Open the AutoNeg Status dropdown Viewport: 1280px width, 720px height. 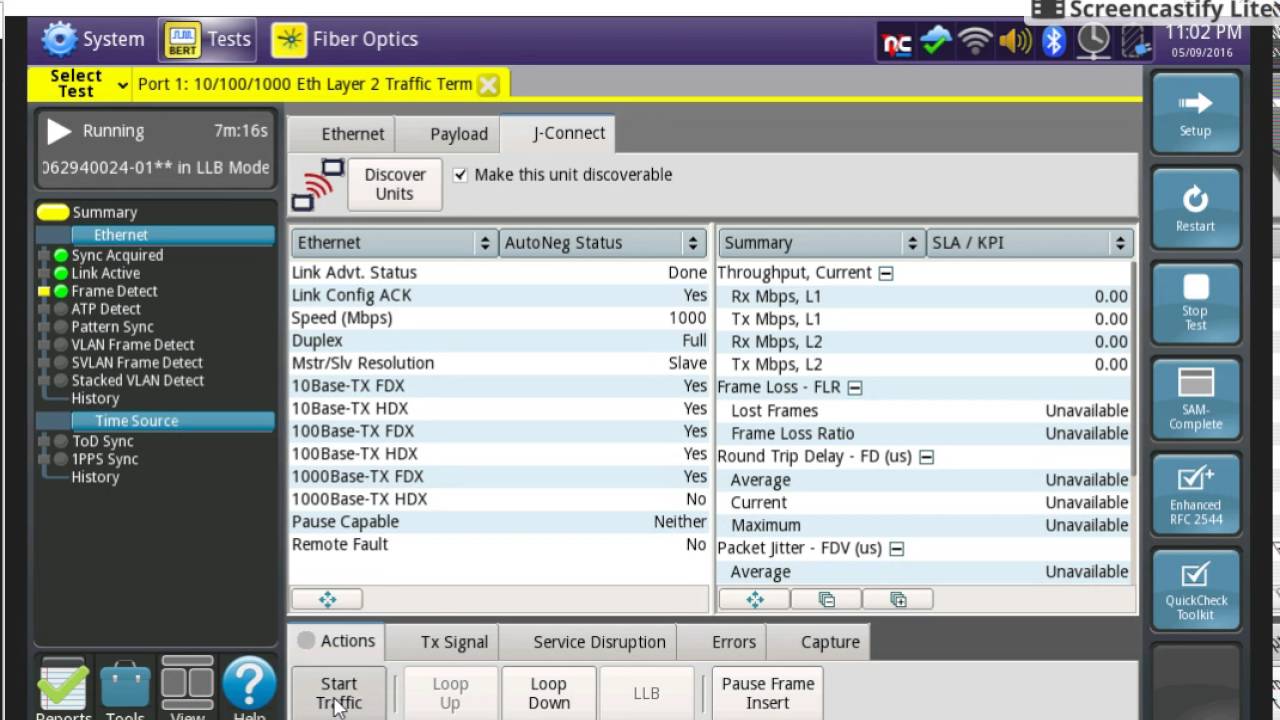(601, 243)
